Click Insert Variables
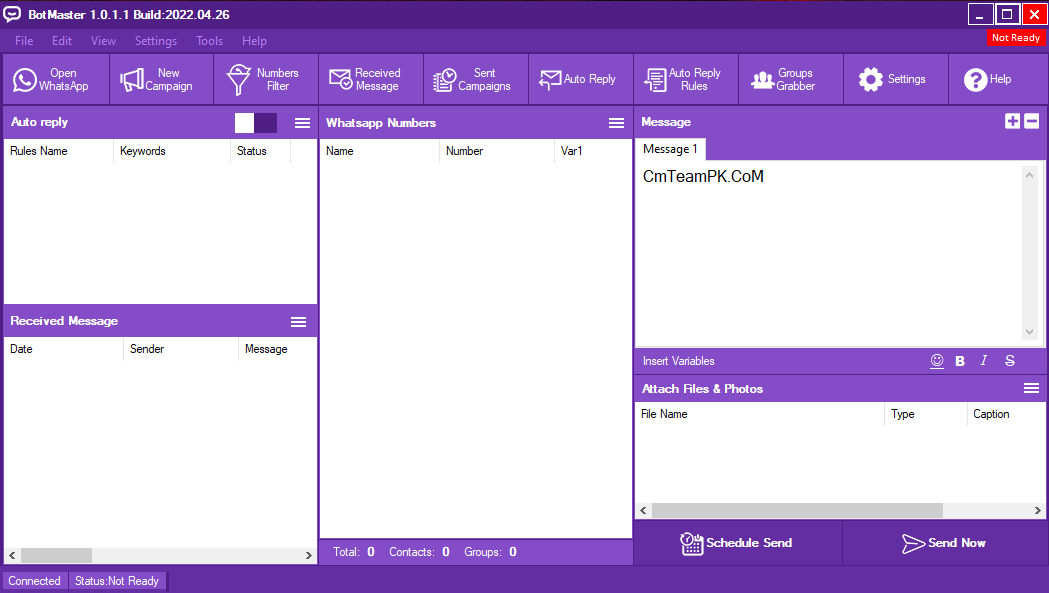This screenshot has width=1049, height=593. point(678,361)
